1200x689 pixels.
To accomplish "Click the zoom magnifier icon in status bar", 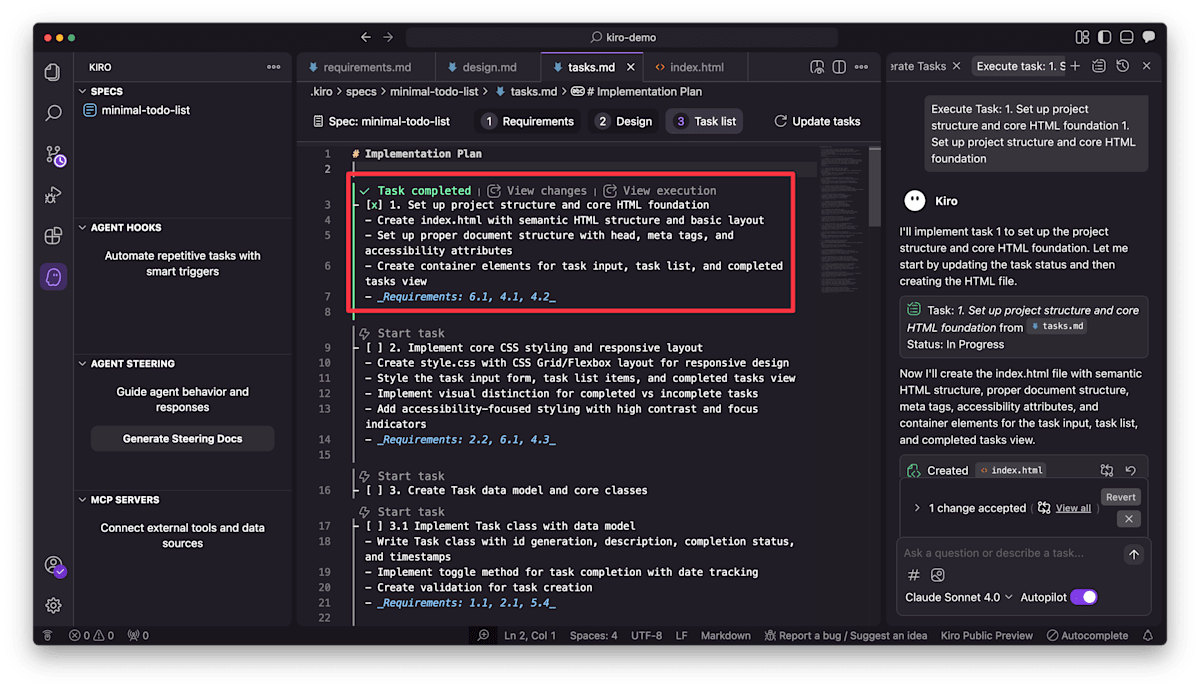I will pyautogui.click(x=483, y=635).
